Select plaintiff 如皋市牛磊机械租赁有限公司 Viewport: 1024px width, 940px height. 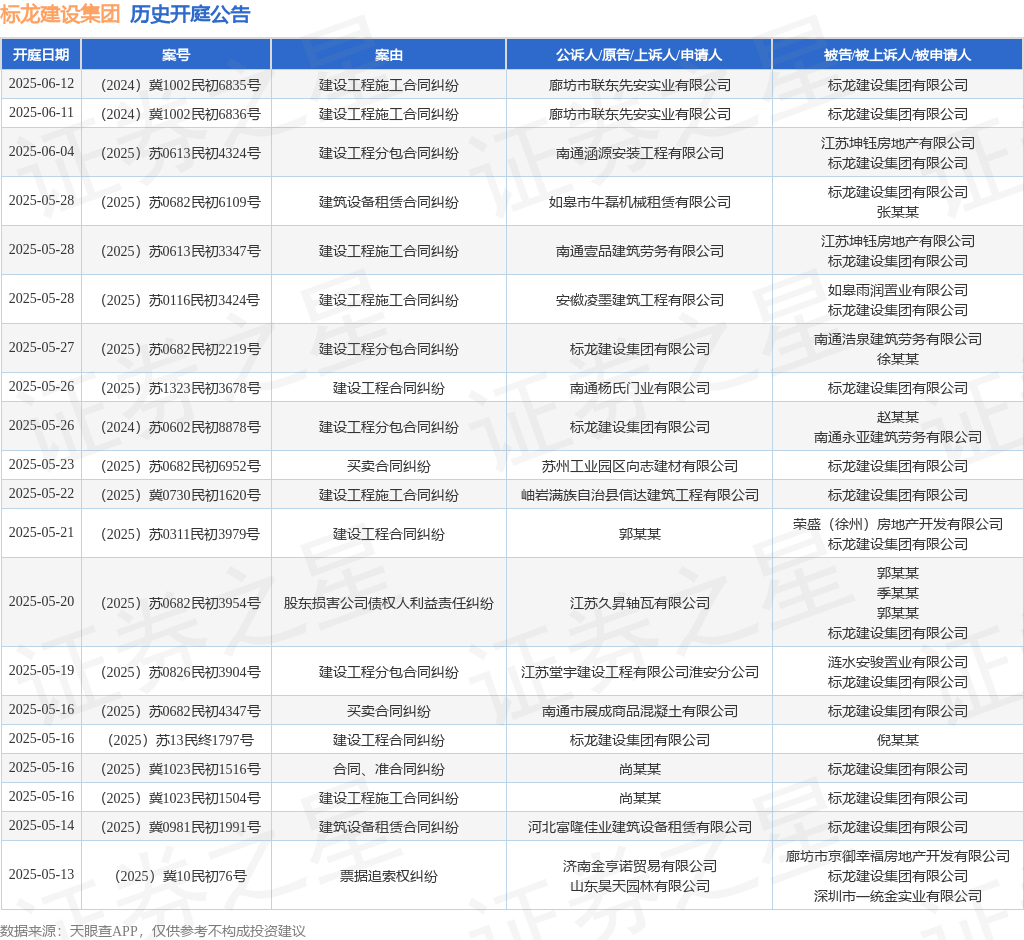639,203
